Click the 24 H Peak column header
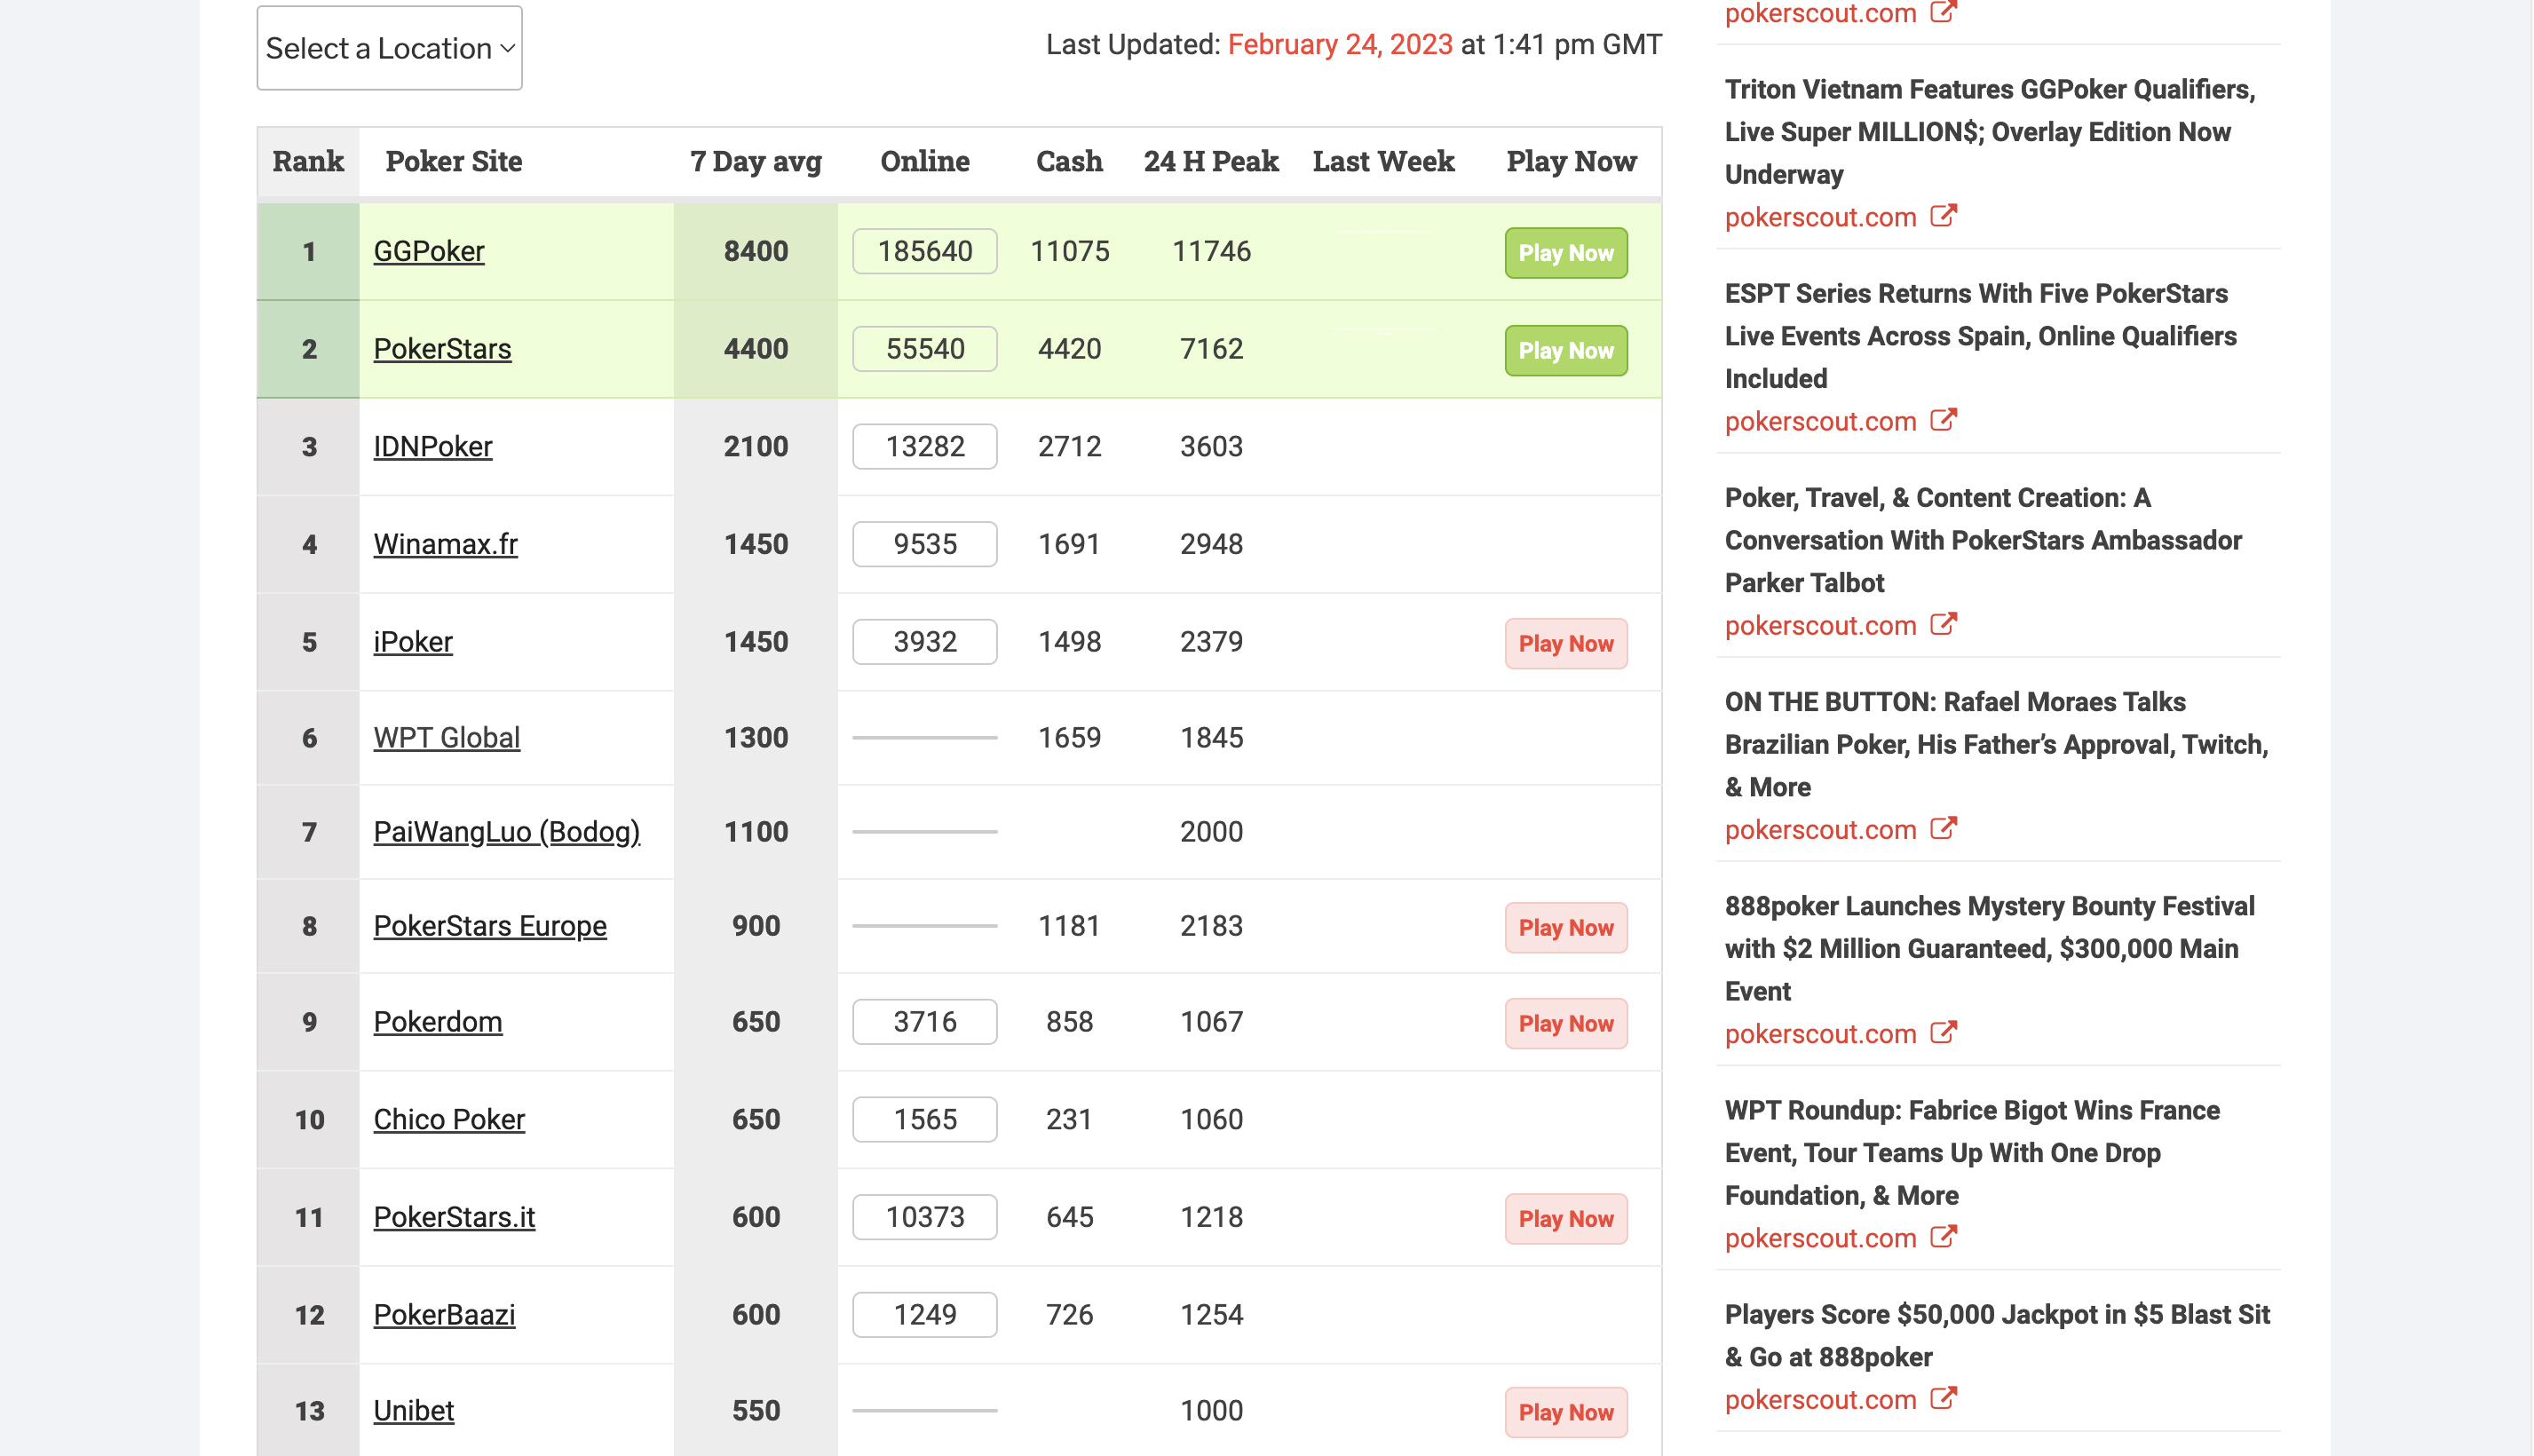Viewport: 2534px width, 1456px height. coord(1211,161)
